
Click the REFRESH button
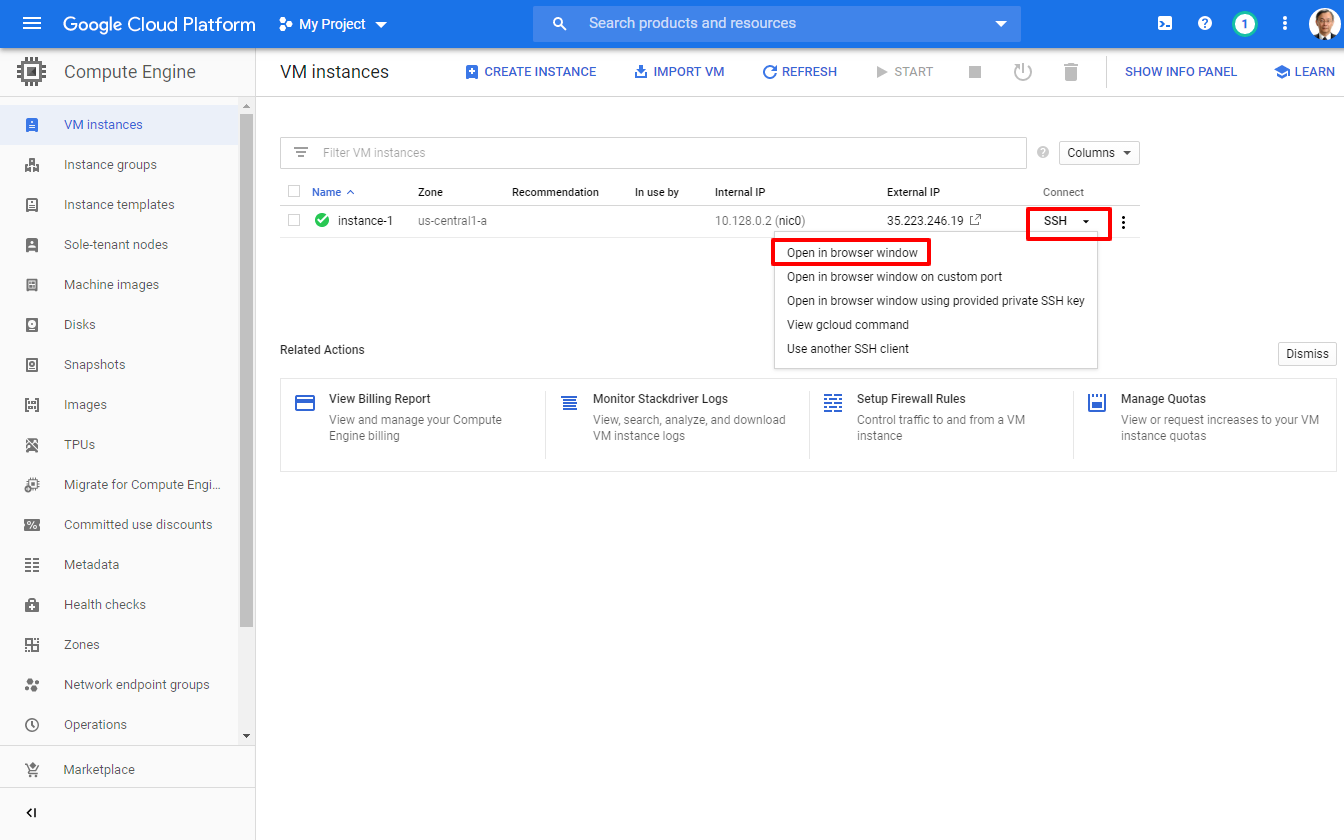800,72
